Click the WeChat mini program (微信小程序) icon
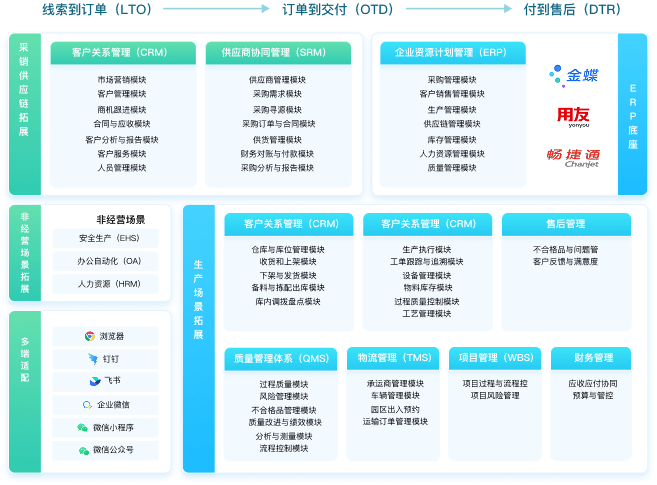 [x=83, y=427]
